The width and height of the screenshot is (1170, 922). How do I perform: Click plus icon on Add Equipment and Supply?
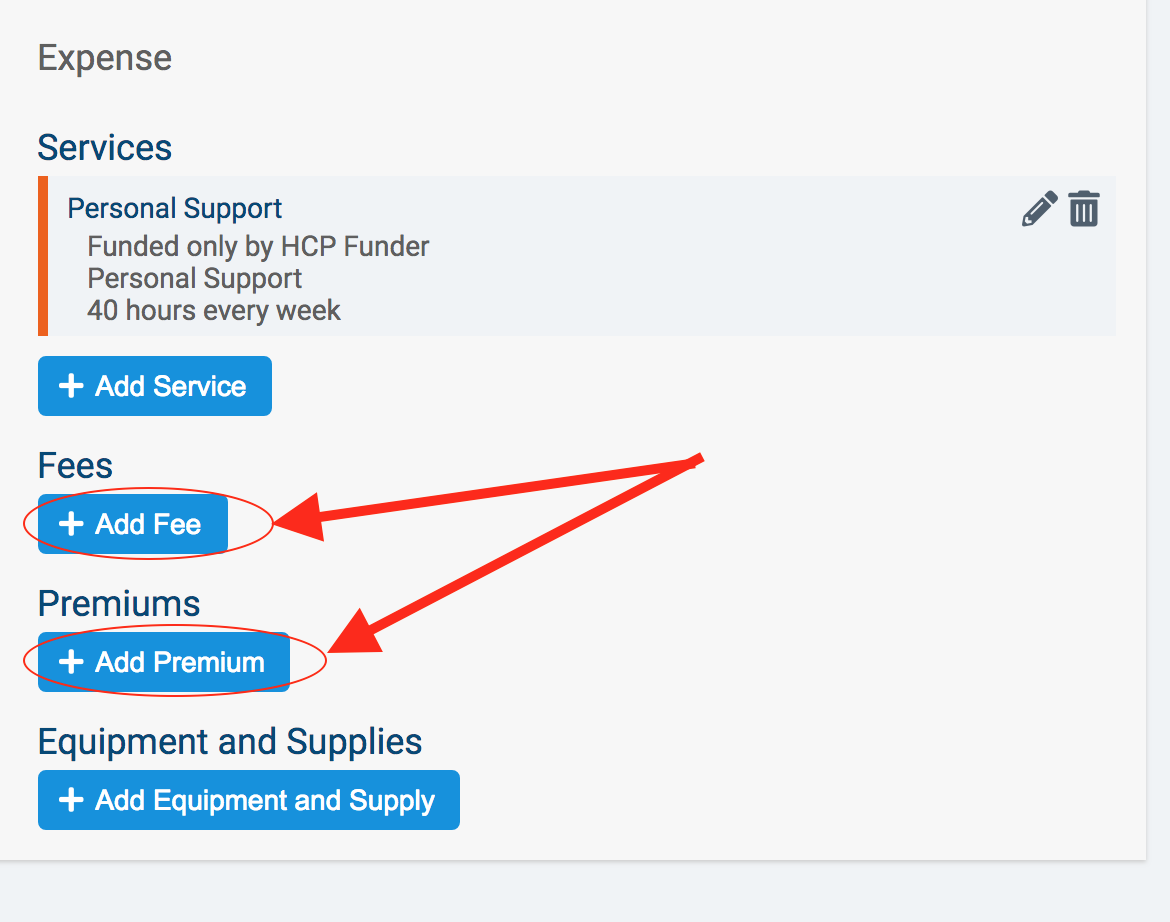tap(71, 800)
